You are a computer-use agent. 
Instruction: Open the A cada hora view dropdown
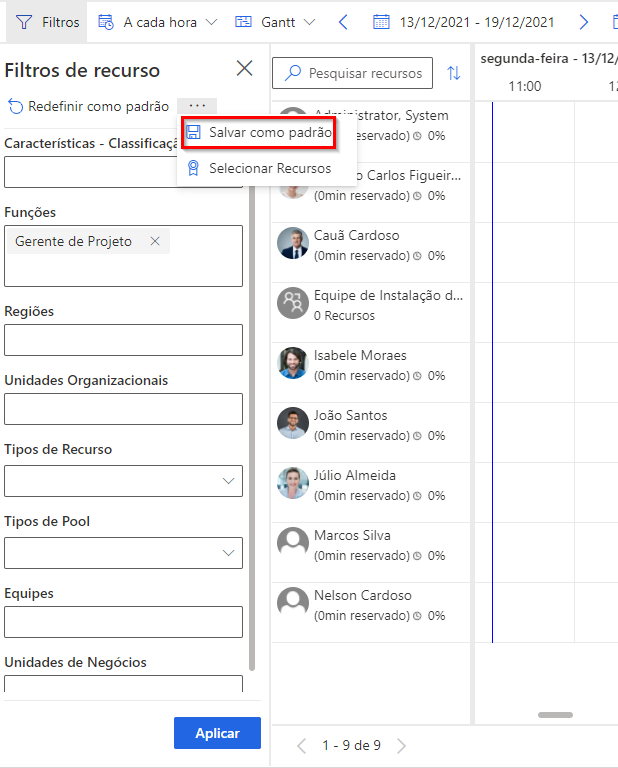[157, 22]
